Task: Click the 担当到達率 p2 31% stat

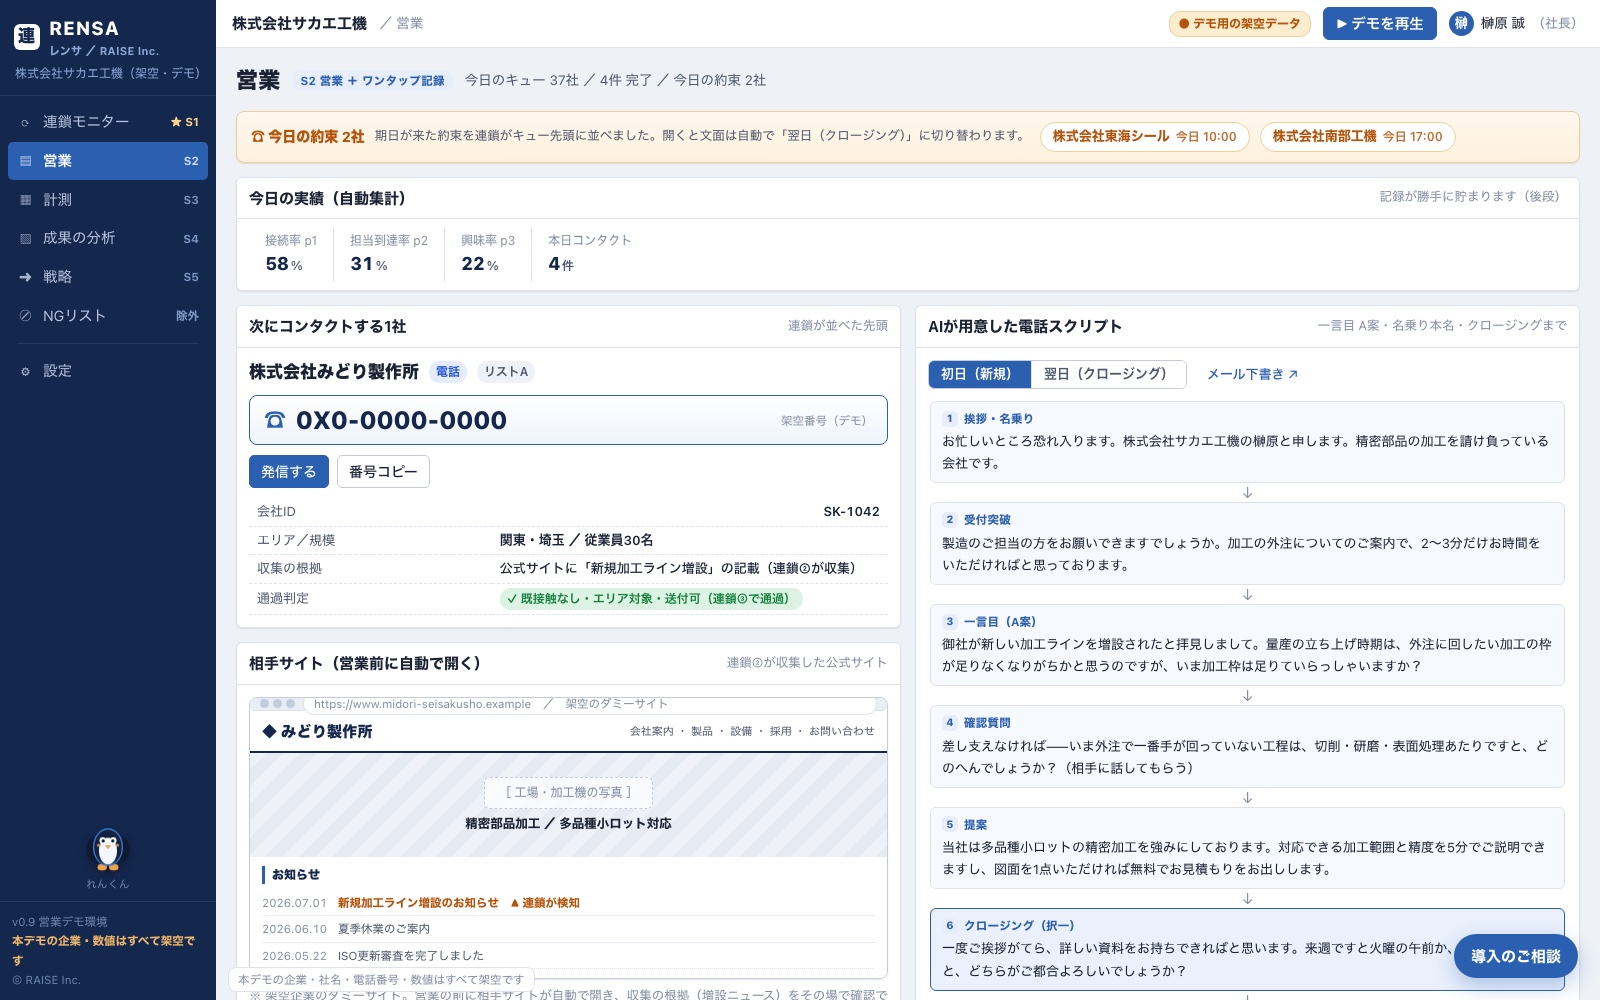Action: click(x=388, y=253)
